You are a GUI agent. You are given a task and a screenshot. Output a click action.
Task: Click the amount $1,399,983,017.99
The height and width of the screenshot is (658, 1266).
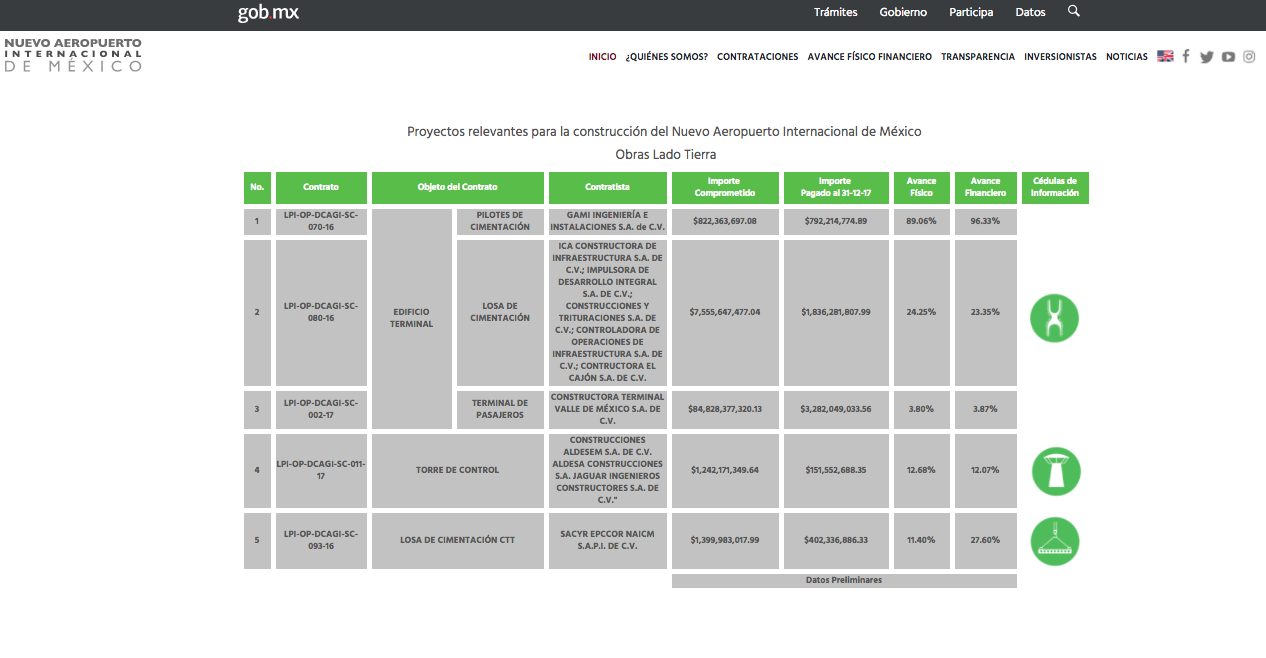725,541
